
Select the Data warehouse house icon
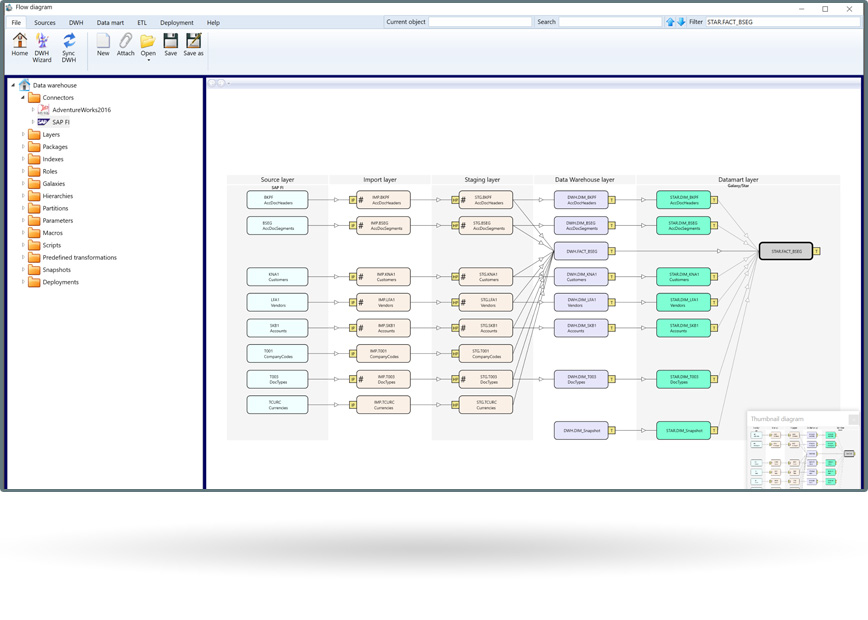24,85
